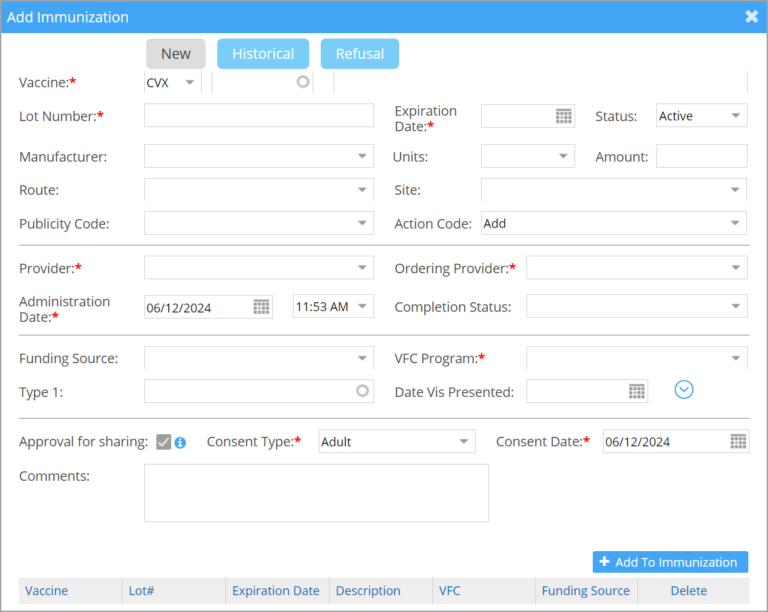Image resolution: width=768 pixels, height=612 pixels.
Task: Open the CVX vaccine code type dropdown
Action: click(x=172, y=82)
